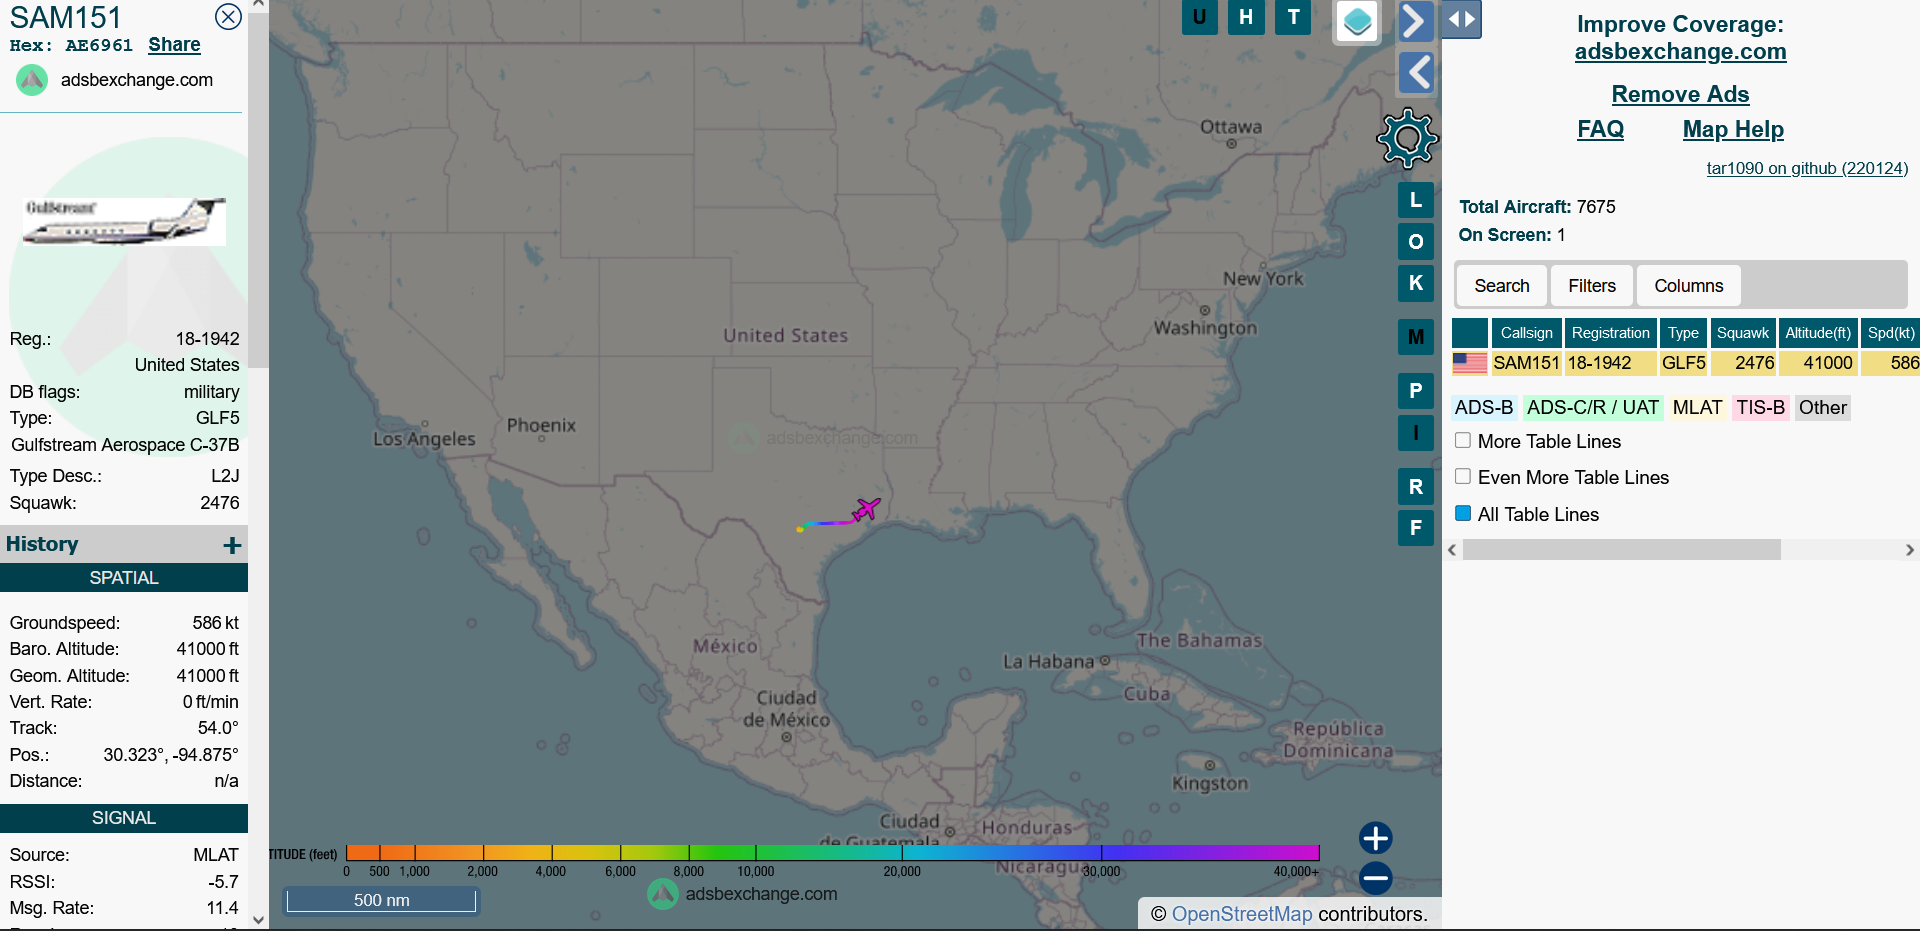Click the Gulfstream aircraft photo thumbnail
This screenshot has height=931, width=1920.
pyautogui.click(x=124, y=221)
